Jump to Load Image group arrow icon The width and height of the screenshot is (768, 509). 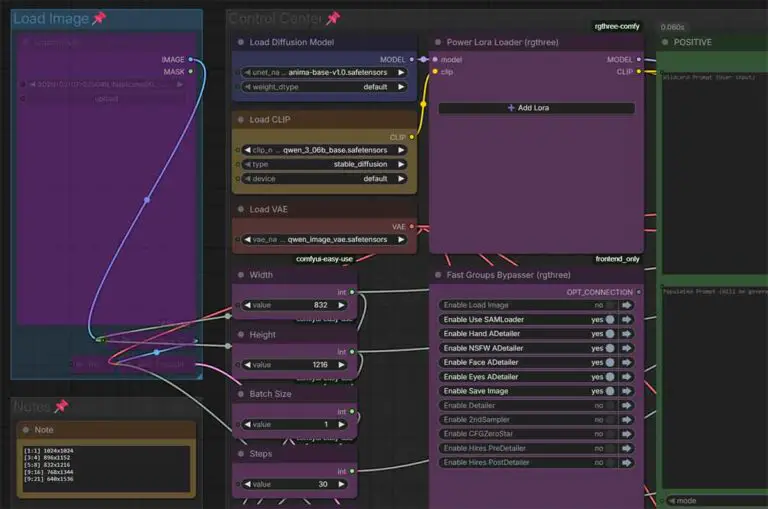coord(626,305)
